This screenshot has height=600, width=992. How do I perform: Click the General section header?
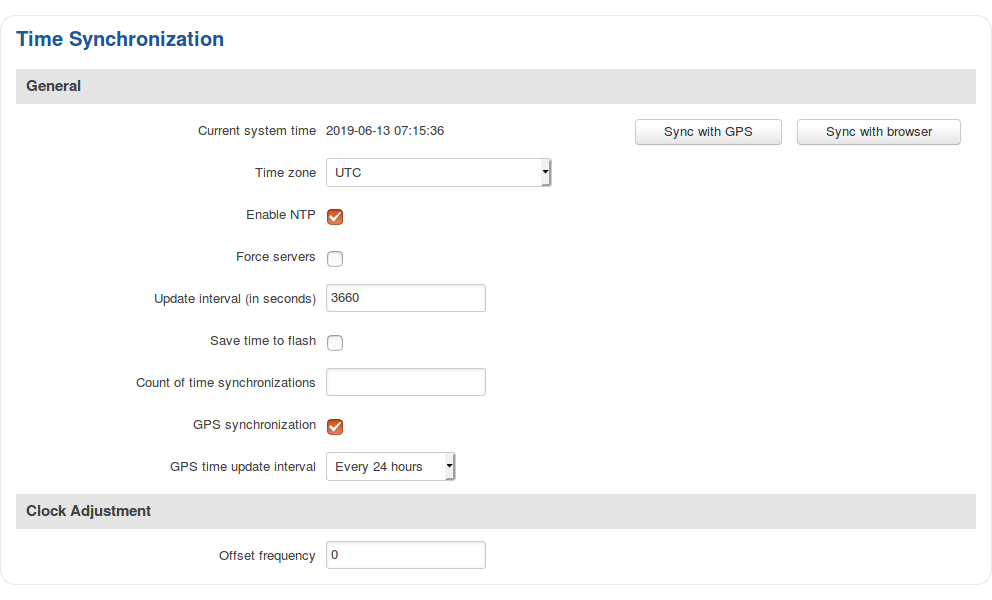[x=54, y=86]
